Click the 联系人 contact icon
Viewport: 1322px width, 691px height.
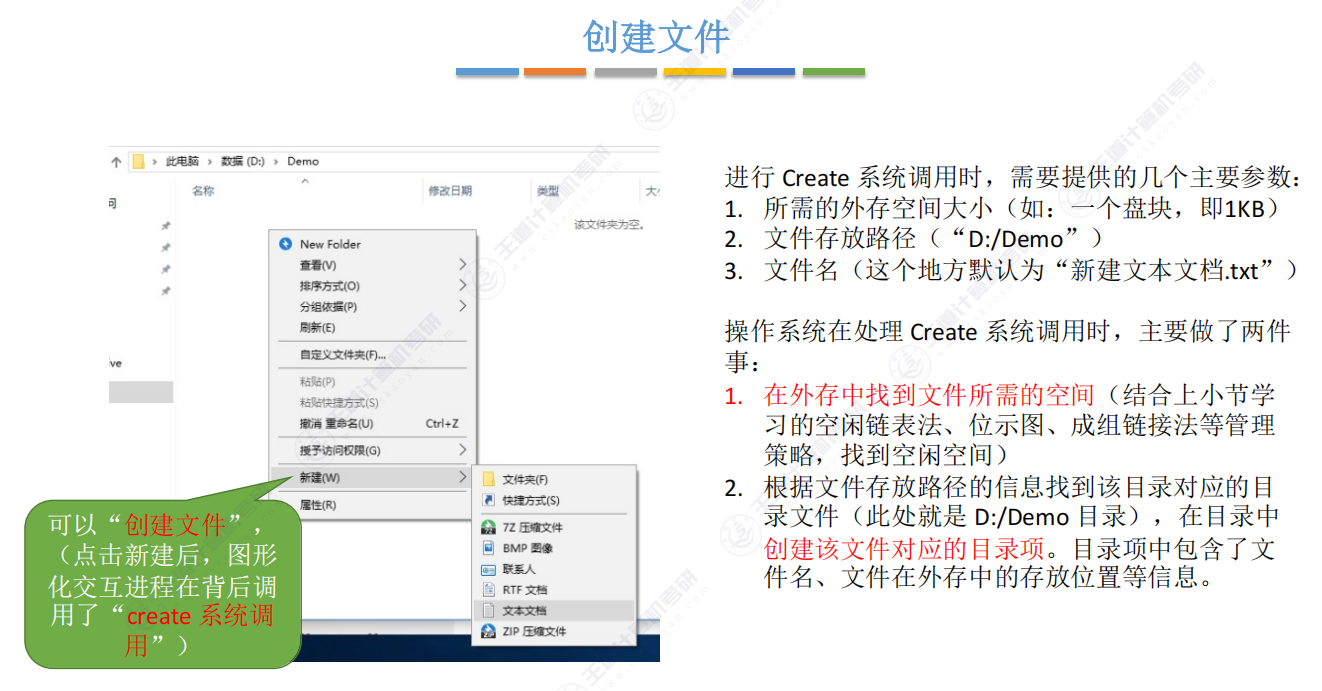pos(489,569)
